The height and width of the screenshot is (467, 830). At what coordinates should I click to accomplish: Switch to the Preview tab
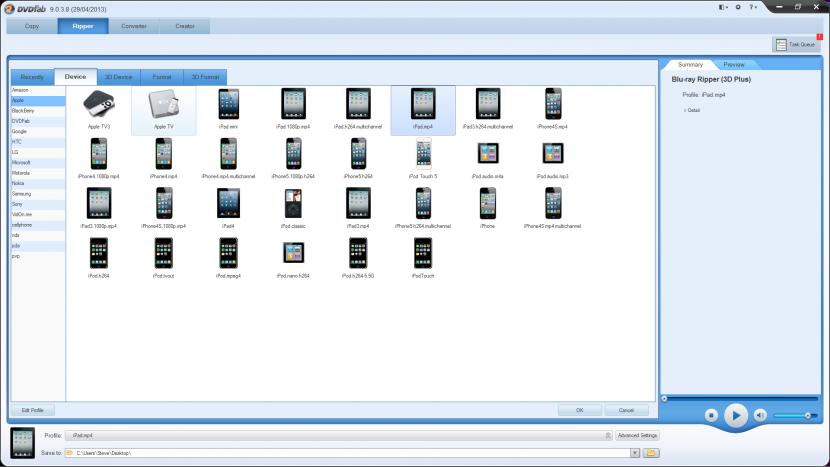point(734,65)
